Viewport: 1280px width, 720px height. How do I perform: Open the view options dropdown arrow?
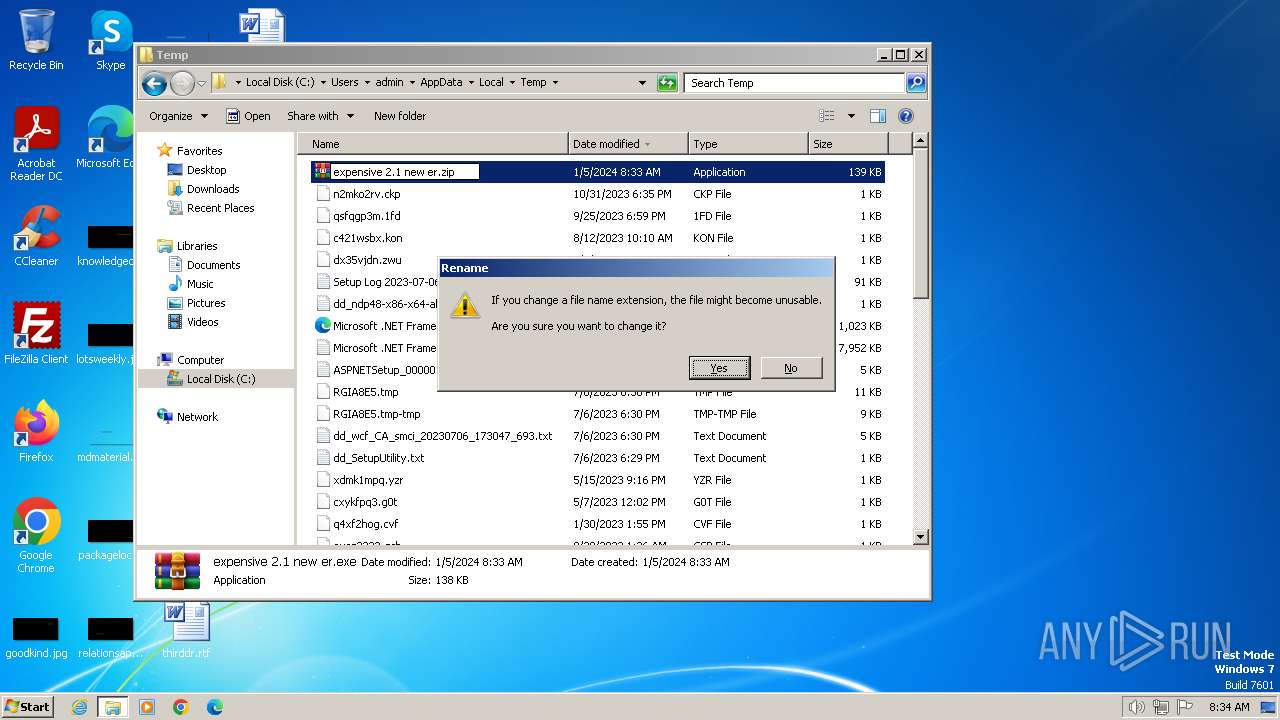click(851, 116)
